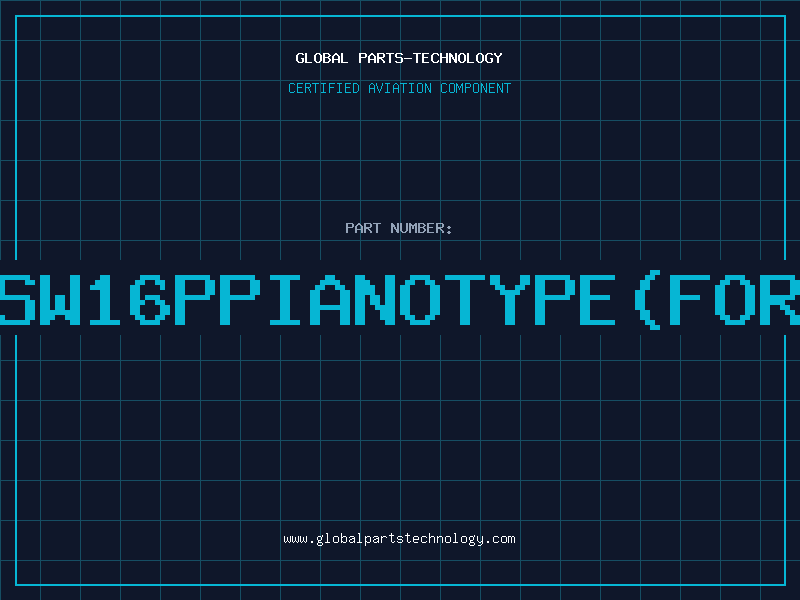Click the PART NUMBER: label

tap(399, 228)
